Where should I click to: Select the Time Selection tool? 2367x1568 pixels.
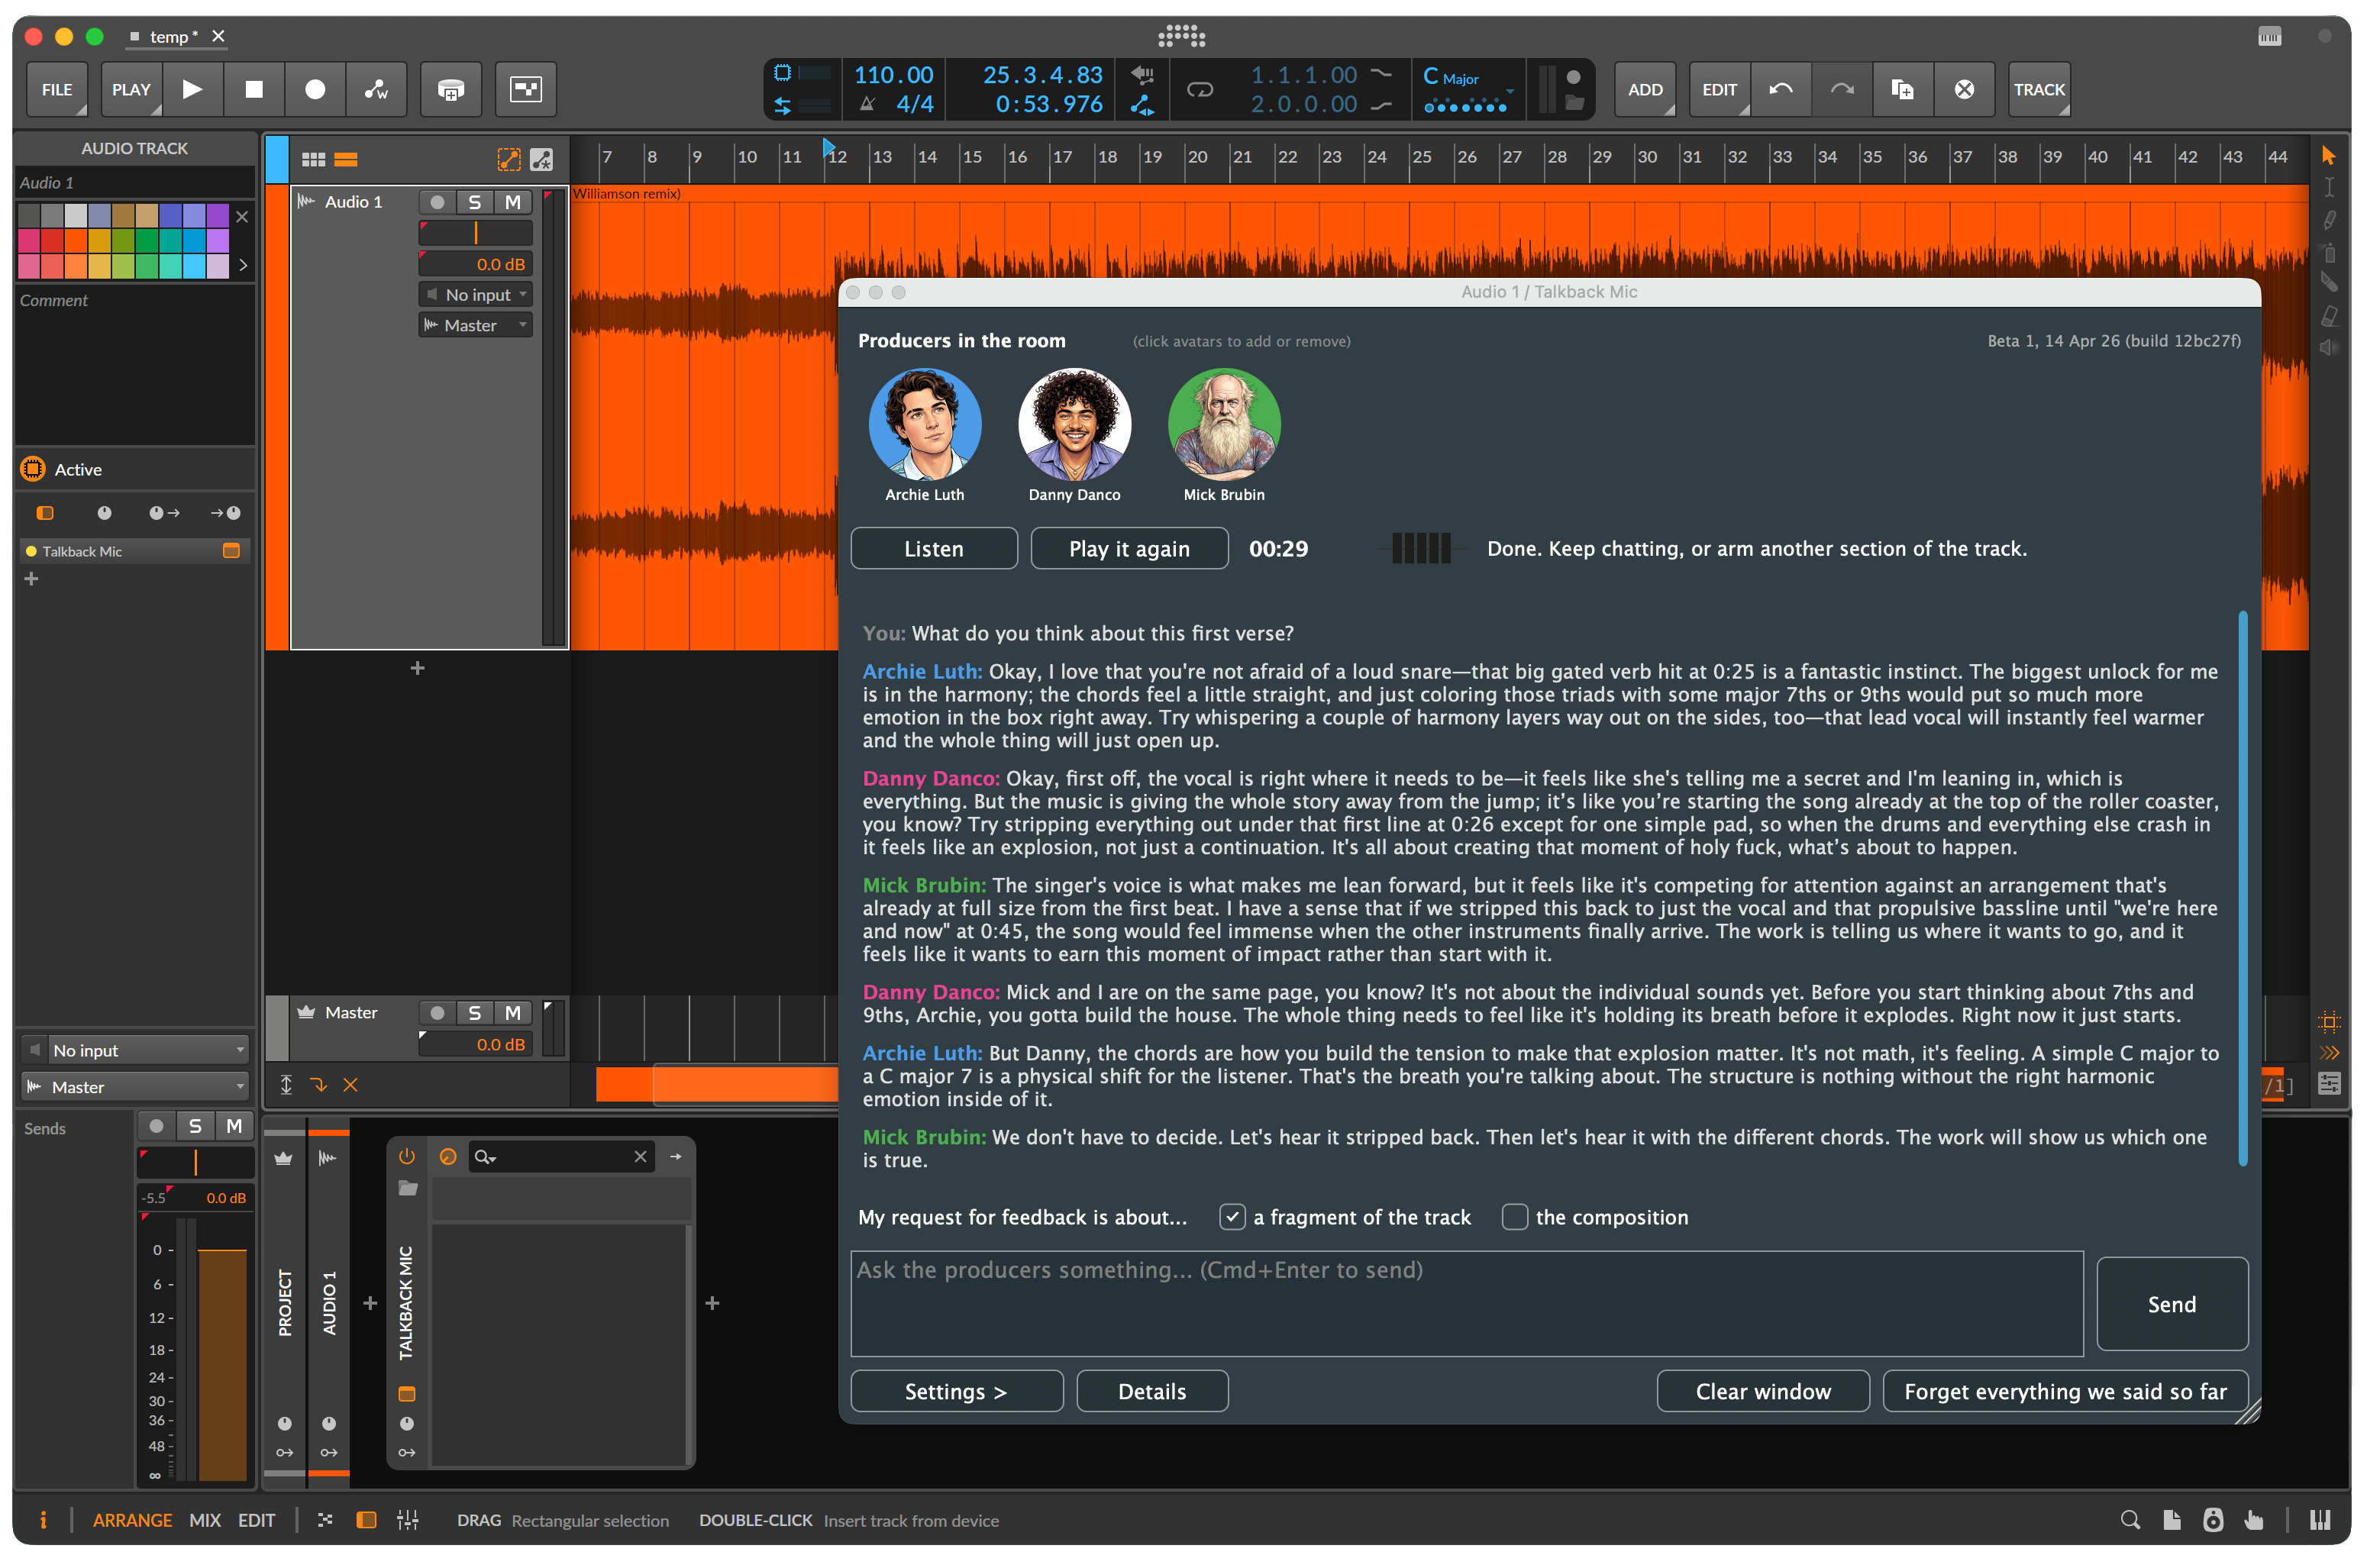click(x=2329, y=187)
